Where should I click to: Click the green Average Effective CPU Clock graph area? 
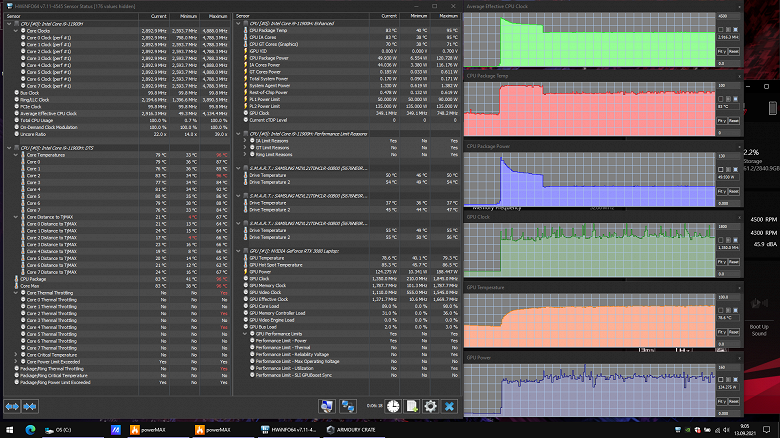[589, 40]
